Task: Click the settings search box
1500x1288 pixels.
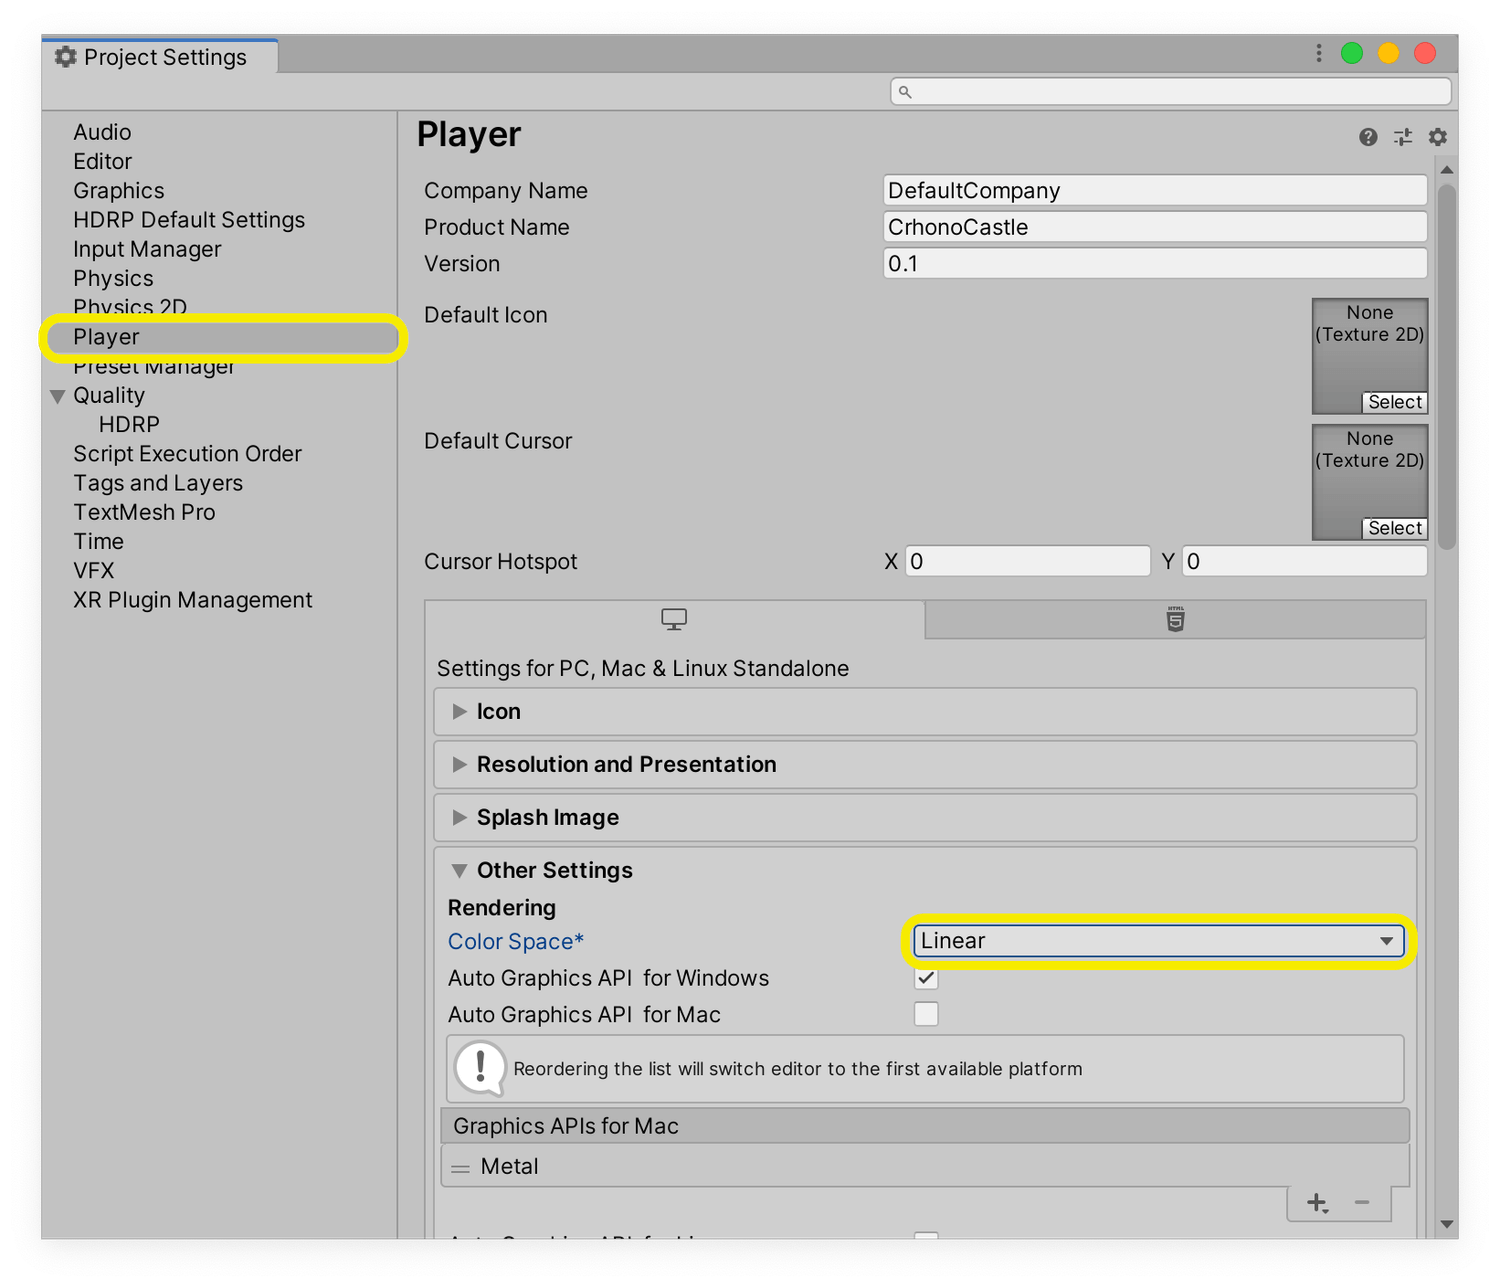Action: tap(1170, 92)
